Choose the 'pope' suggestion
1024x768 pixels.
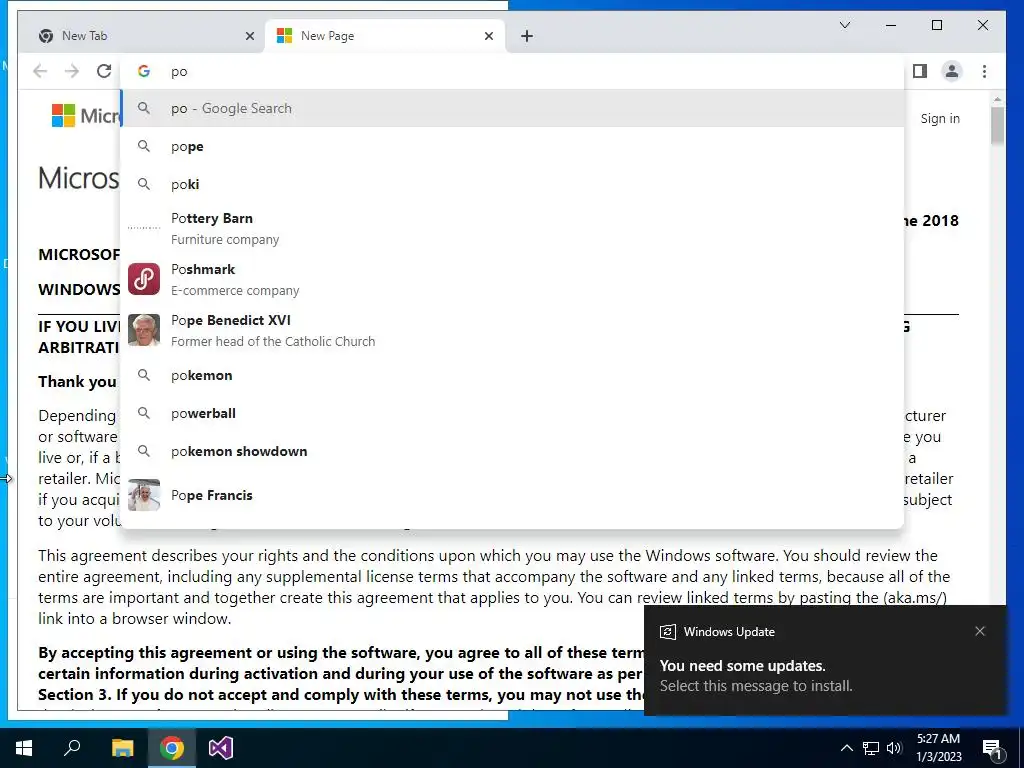(513, 146)
